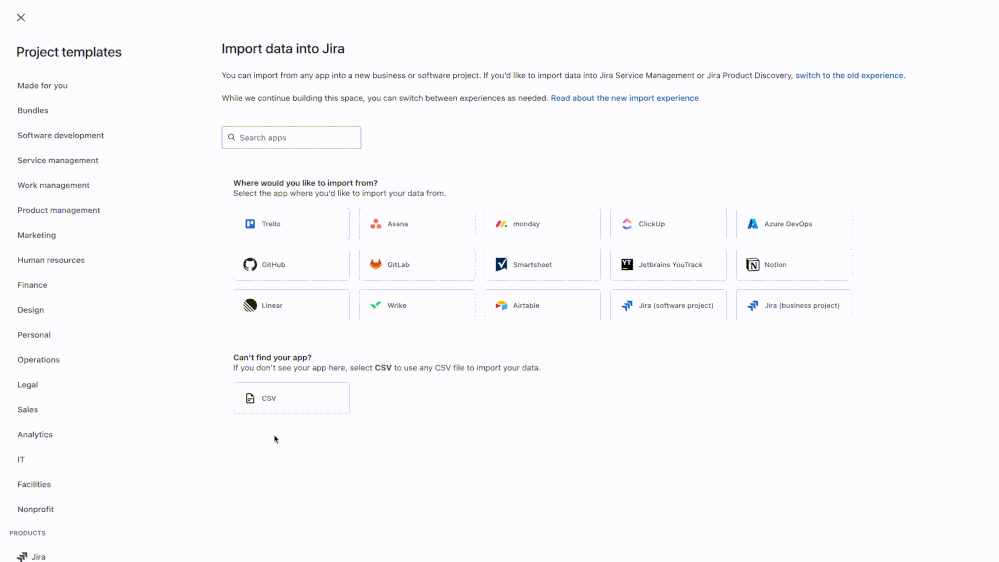Show Design templates
Viewport: 999px width, 562px height.
coord(31,310)
